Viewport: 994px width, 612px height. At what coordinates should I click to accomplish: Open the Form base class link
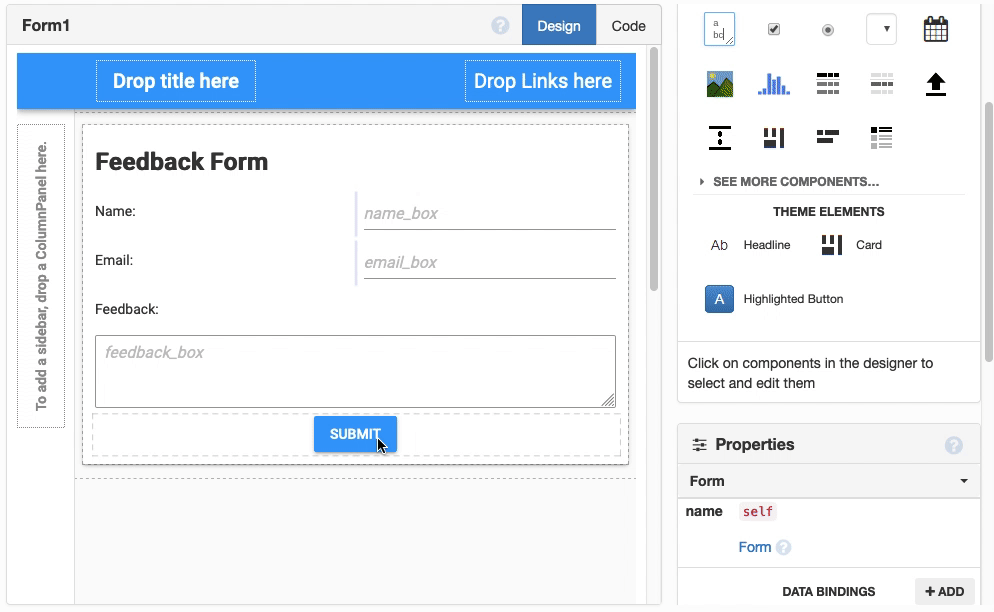(755, 547)
